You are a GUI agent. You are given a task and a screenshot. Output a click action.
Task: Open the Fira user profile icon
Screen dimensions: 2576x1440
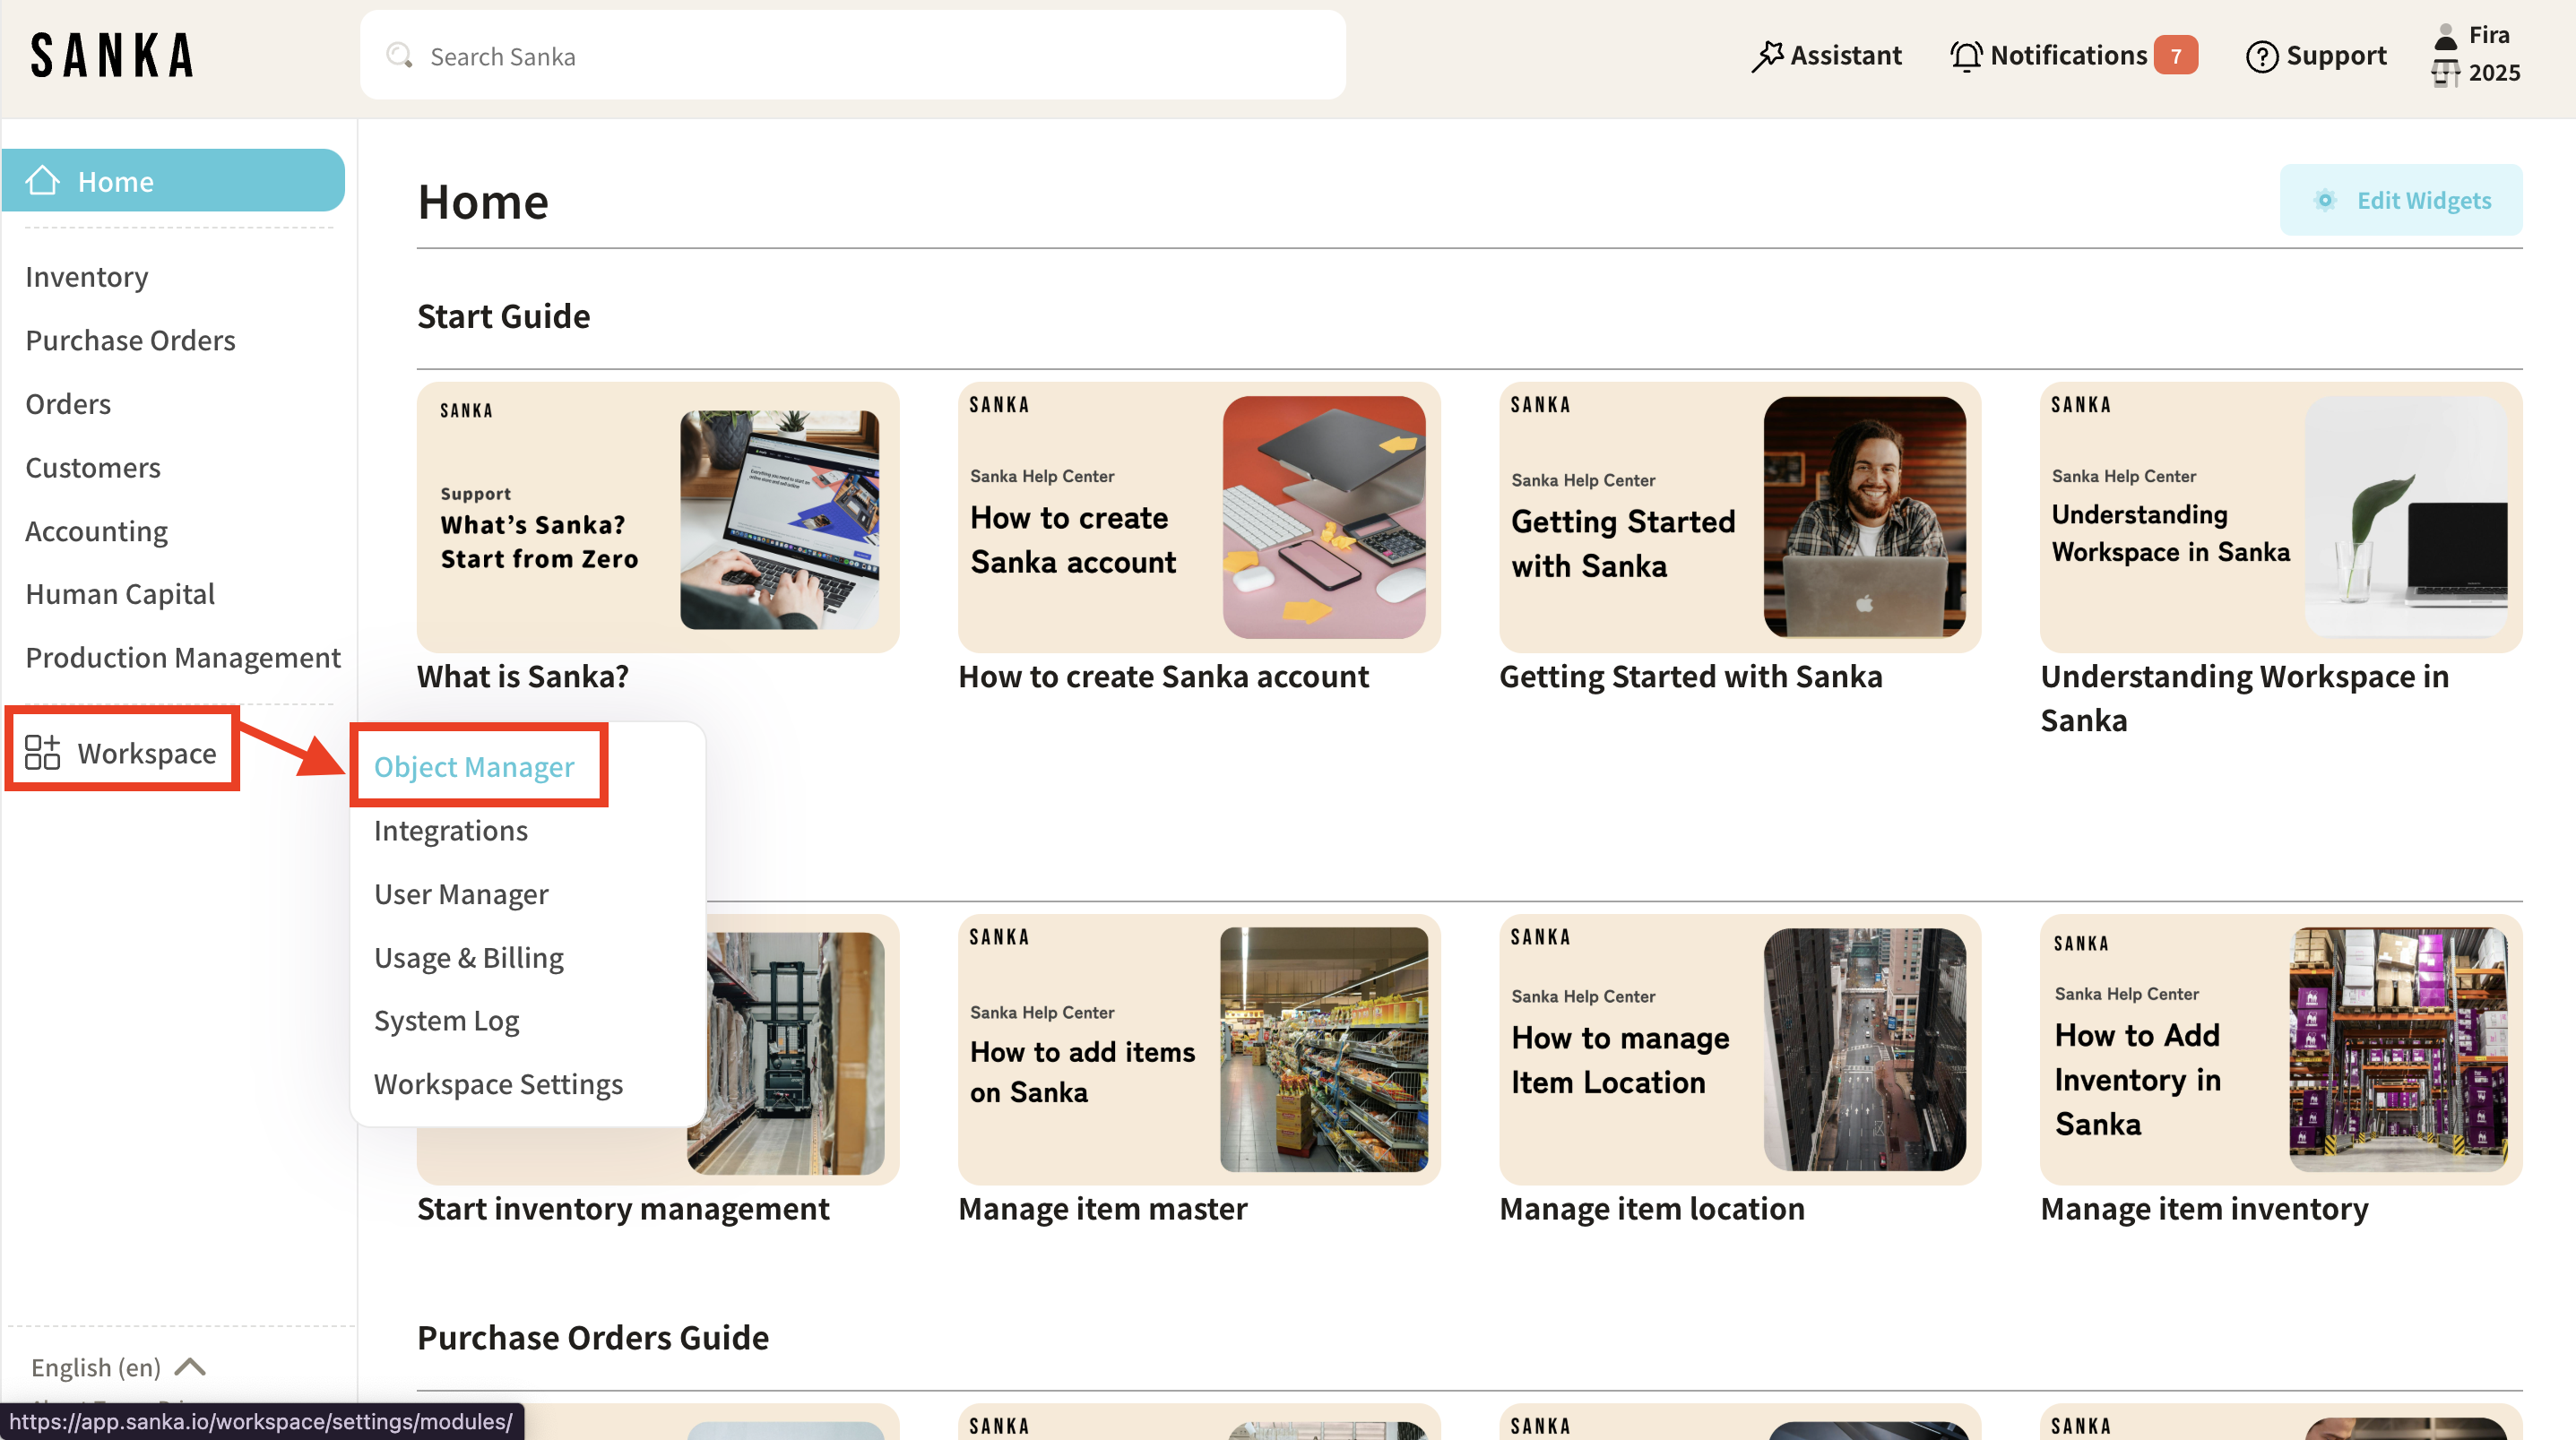pos(2445,37)
